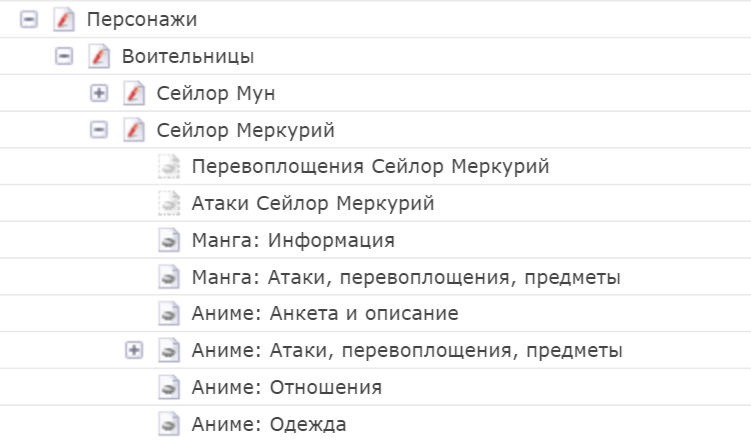Click the Персонажи page icon

[x=63, y=19]
